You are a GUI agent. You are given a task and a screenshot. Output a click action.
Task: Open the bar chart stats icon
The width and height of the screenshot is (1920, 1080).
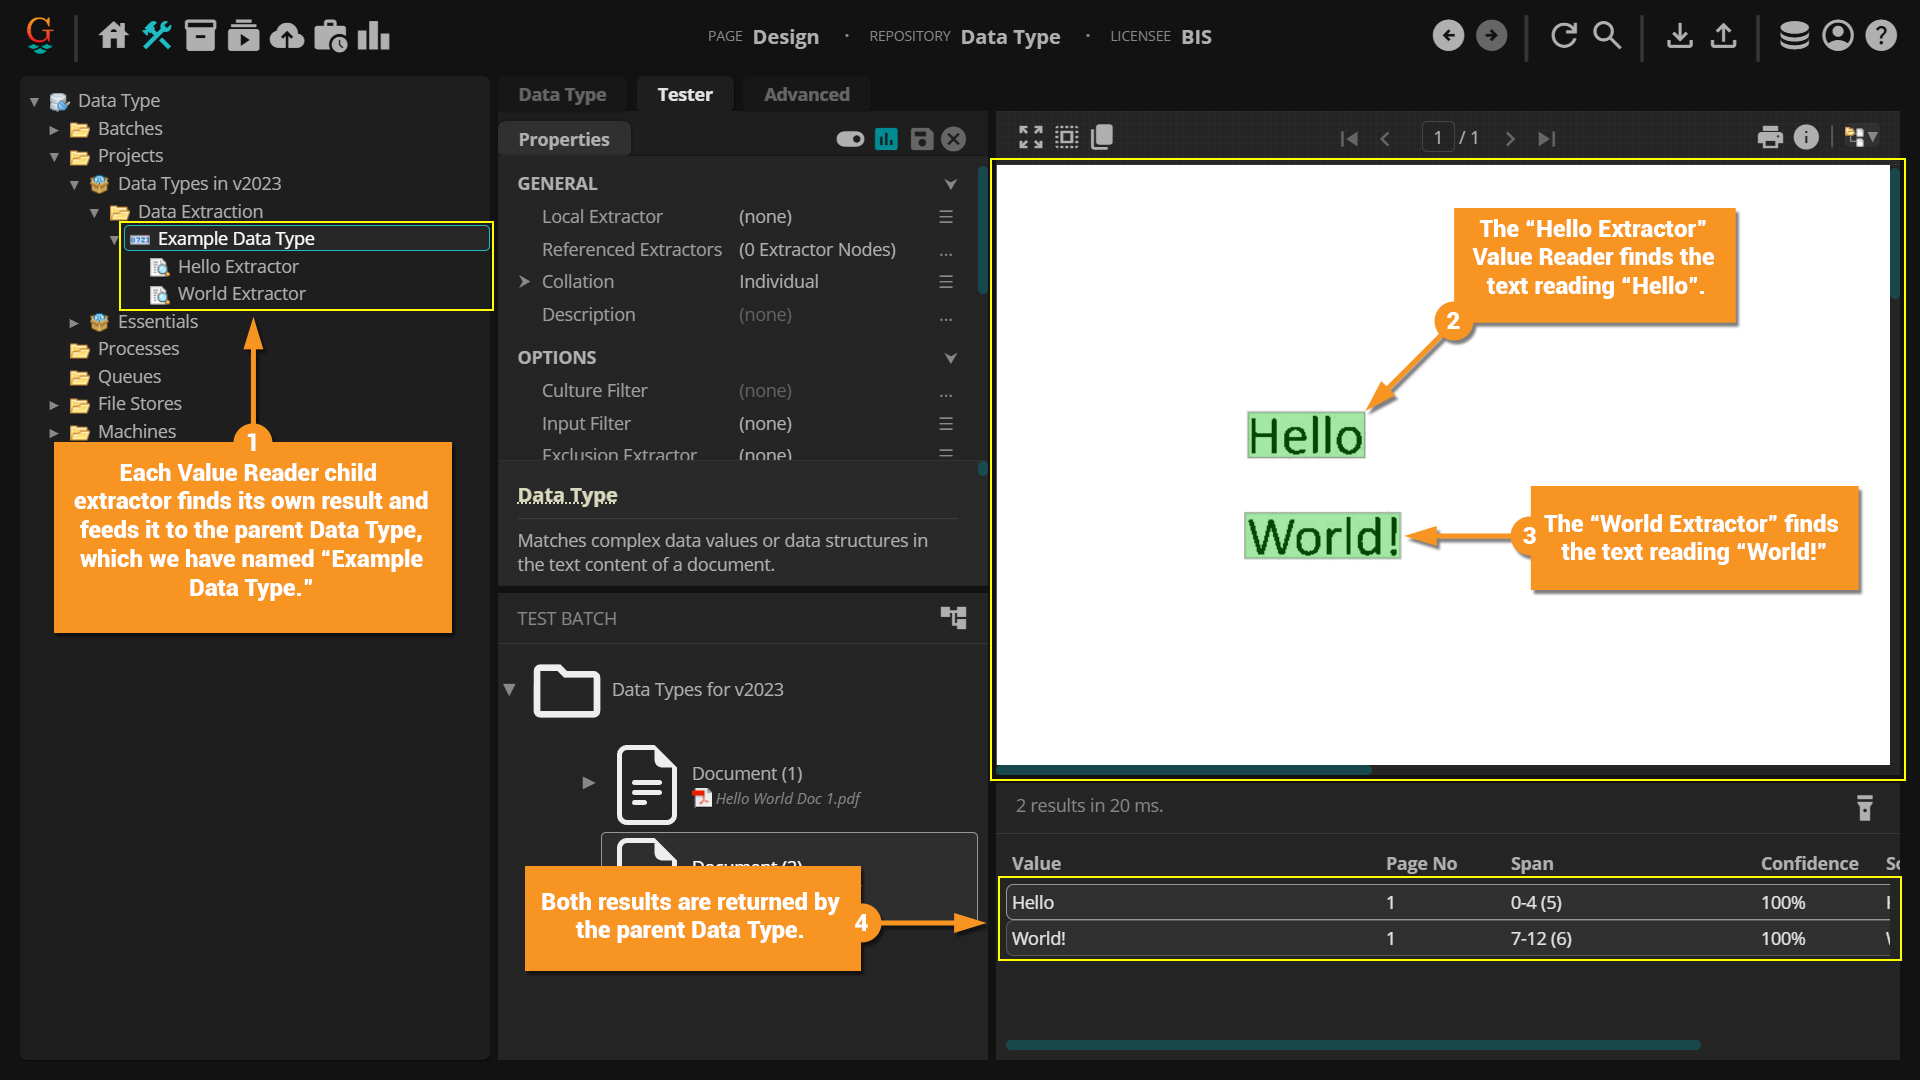(374, 36)
